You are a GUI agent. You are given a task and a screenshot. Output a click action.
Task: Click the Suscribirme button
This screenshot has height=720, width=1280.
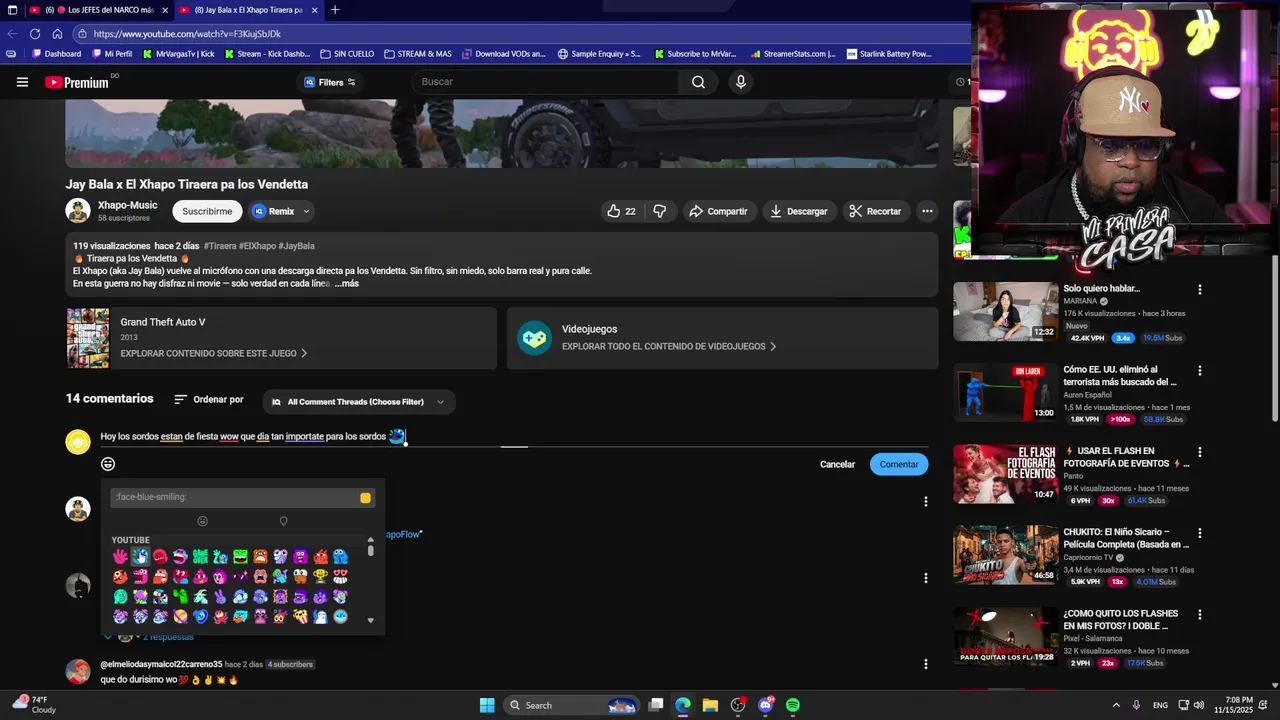[207, 211]
